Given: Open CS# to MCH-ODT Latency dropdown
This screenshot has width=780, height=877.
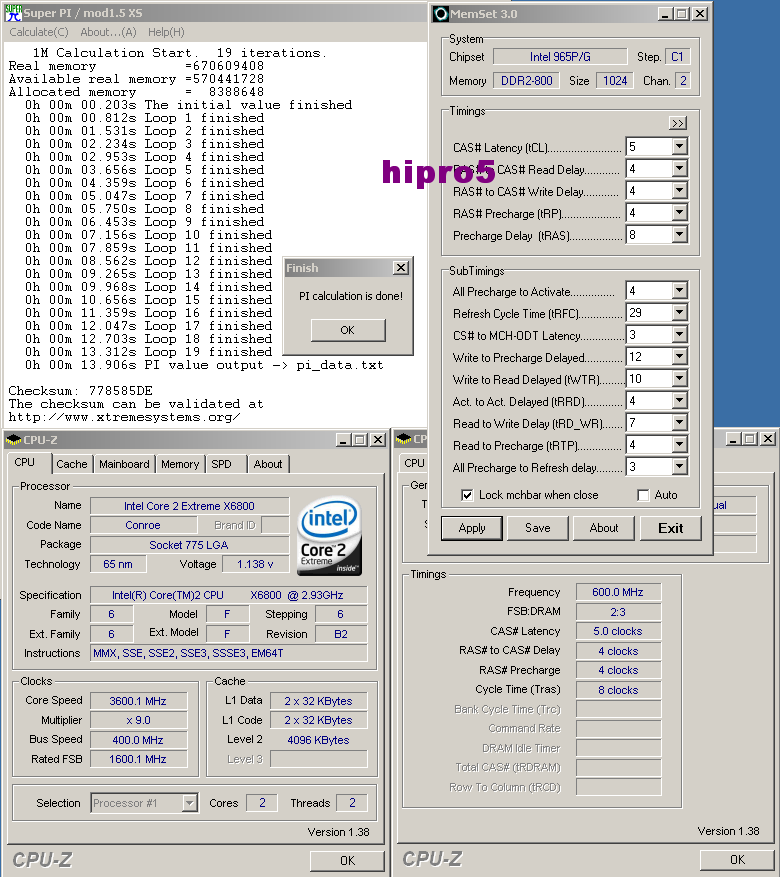Looking at the screenshot, I should click(x=679, y=335).
